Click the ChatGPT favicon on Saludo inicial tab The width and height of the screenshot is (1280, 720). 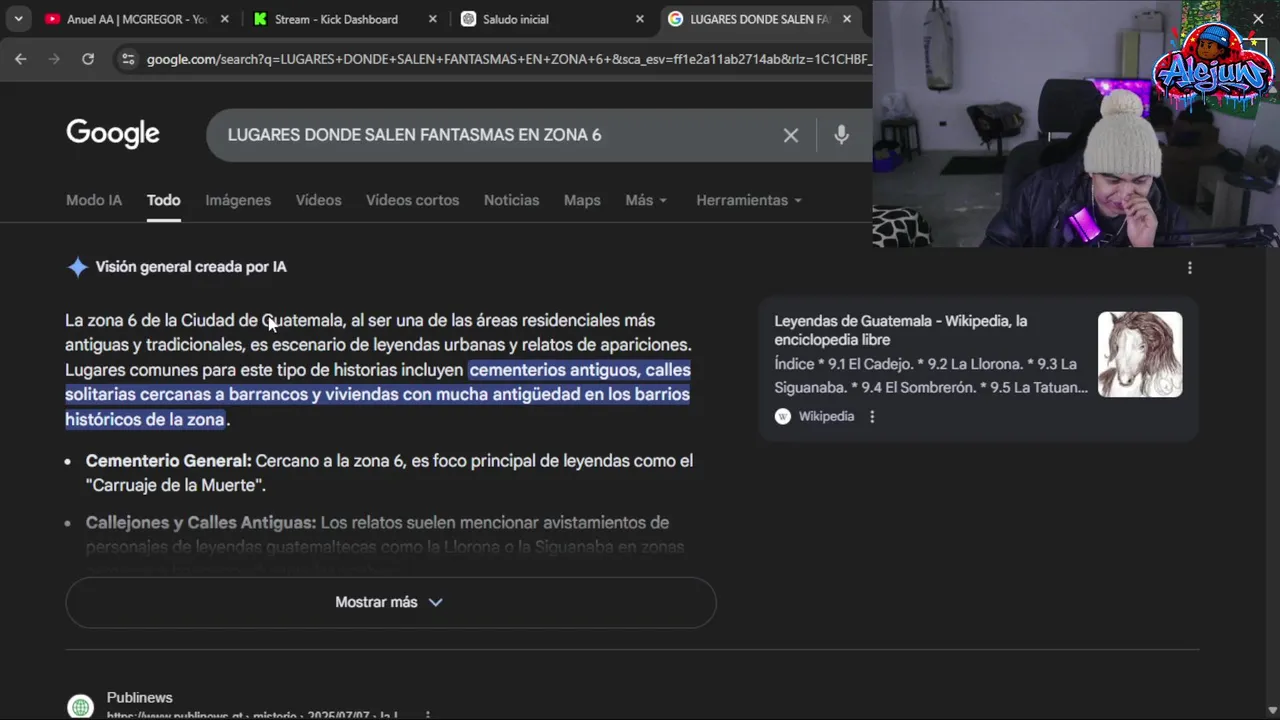[468, 19]
